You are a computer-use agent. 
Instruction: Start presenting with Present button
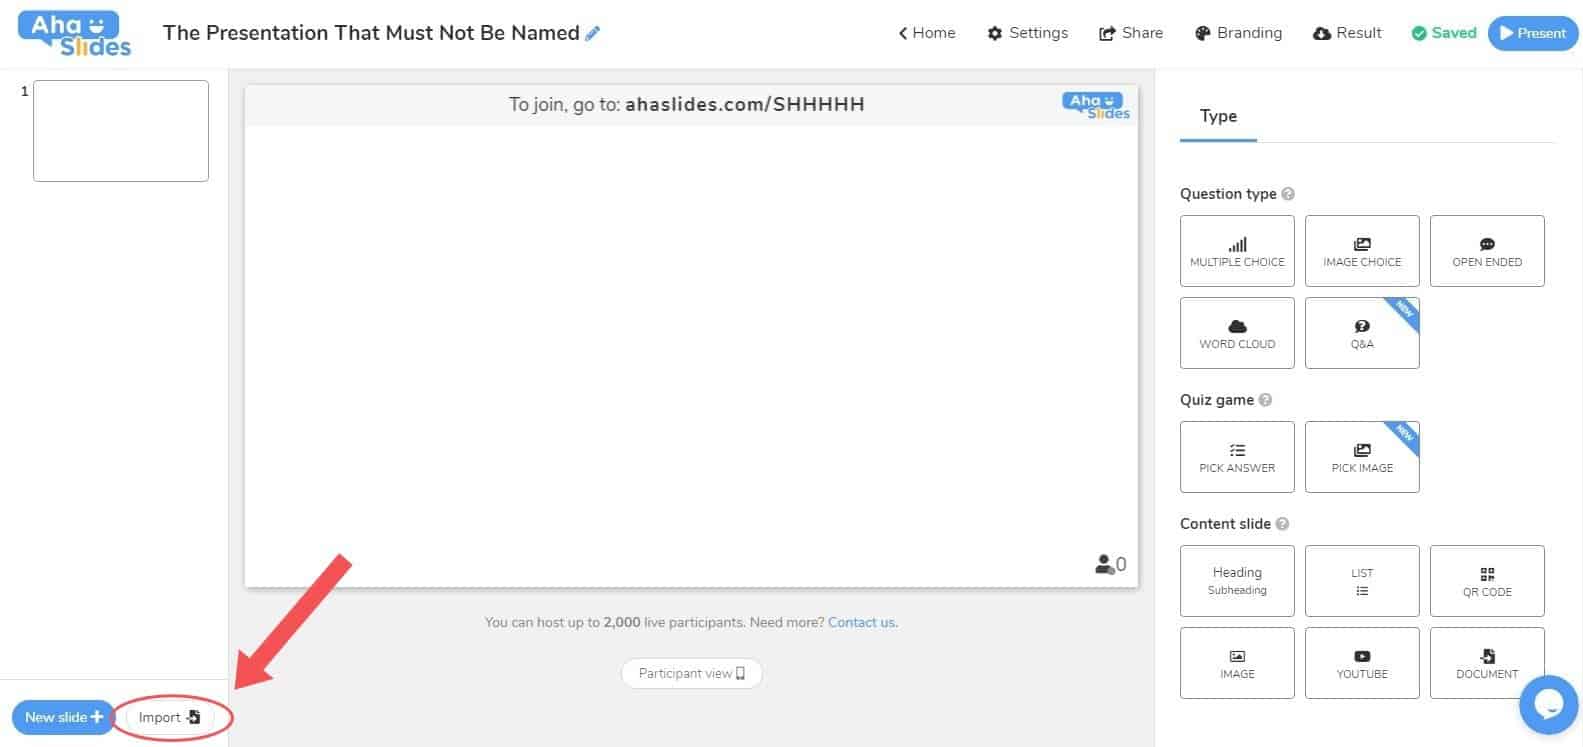1532,33
